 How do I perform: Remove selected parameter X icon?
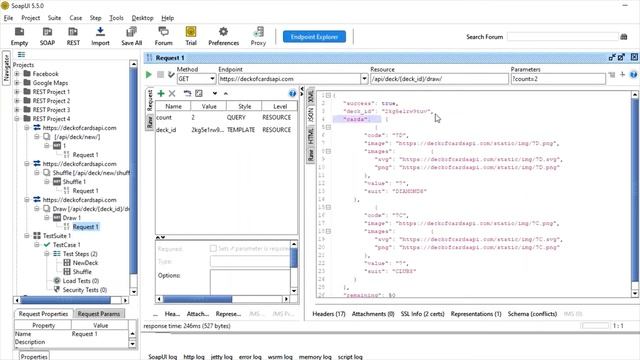(172, 93)
